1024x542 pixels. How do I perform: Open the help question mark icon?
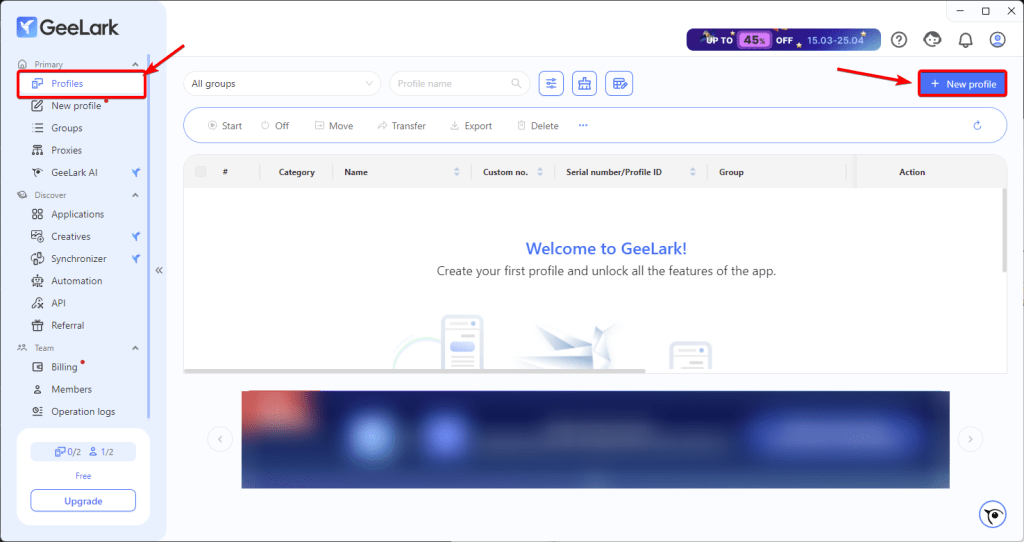pos(899,40)
